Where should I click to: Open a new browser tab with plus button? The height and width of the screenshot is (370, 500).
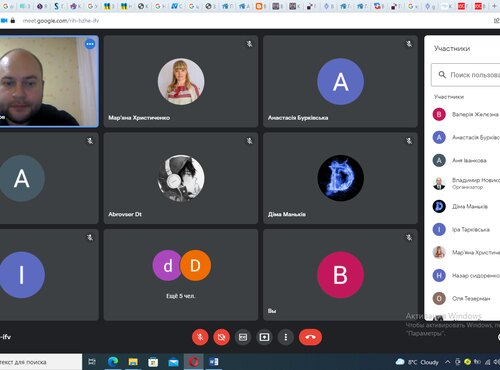pos(495,6)
